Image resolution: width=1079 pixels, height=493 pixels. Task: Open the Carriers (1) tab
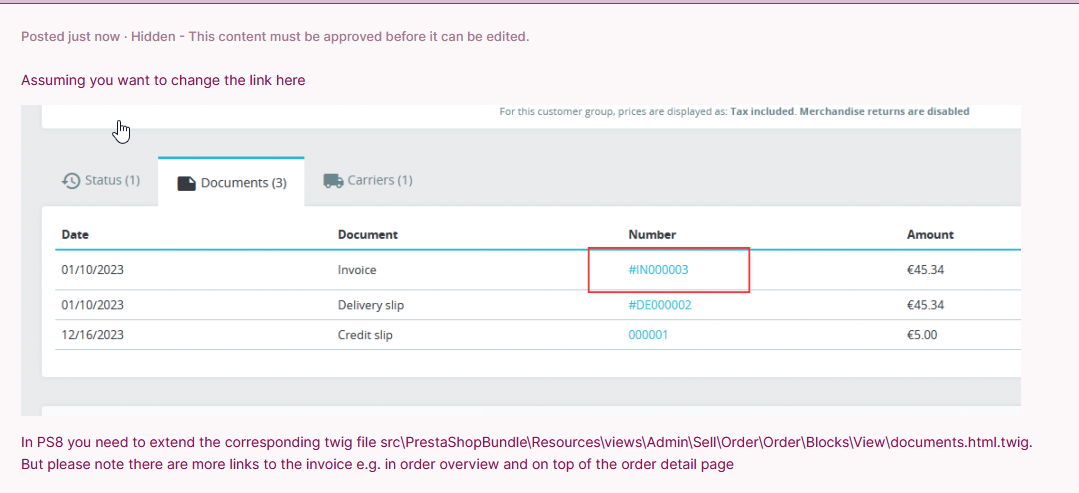click(x=379, y=181)
